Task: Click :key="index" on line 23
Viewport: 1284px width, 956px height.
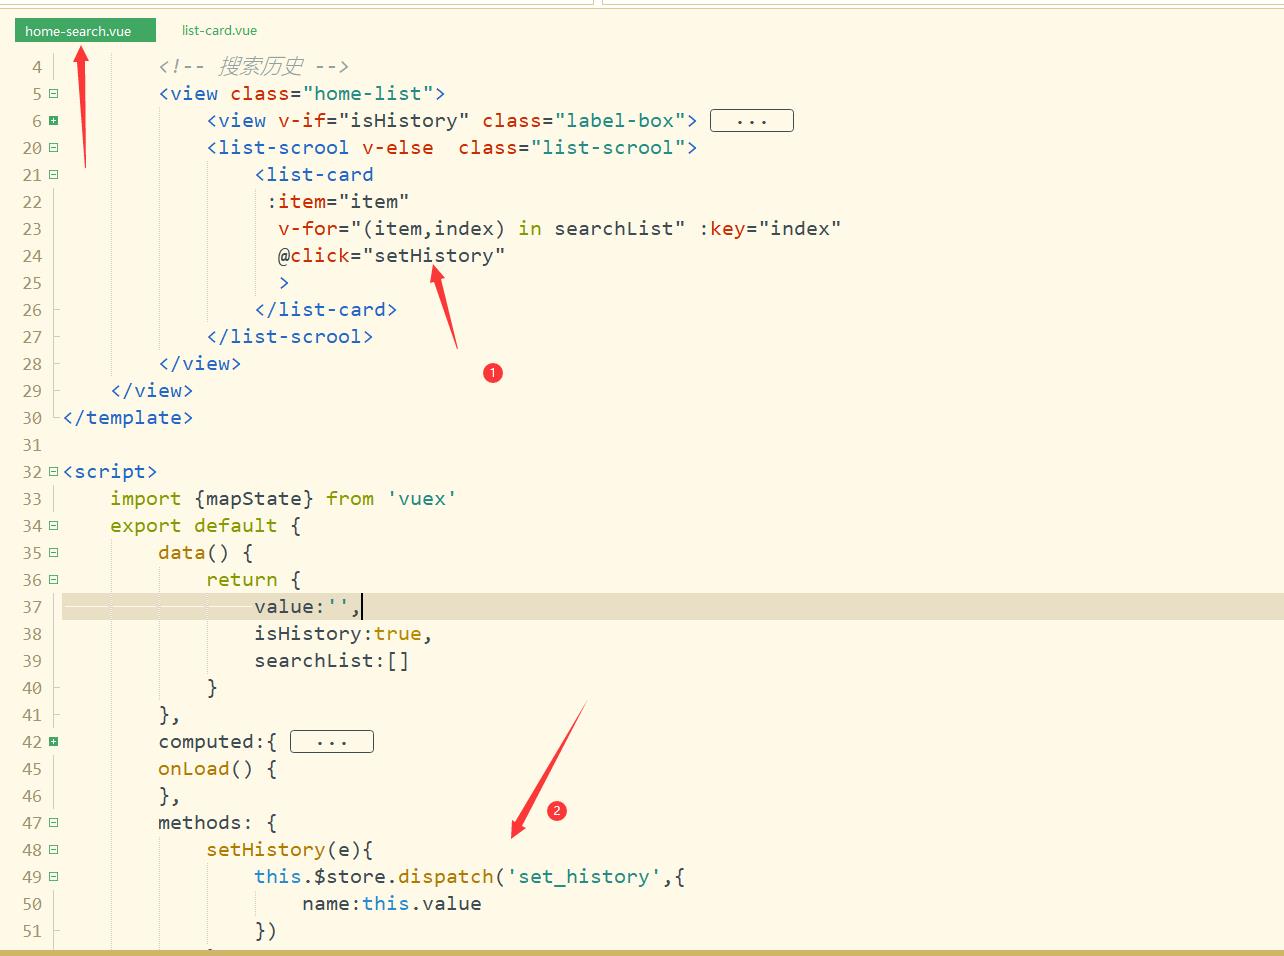Action: (770, 229)
